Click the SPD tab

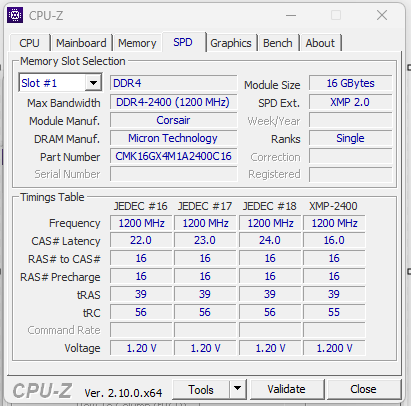[183, 42]
